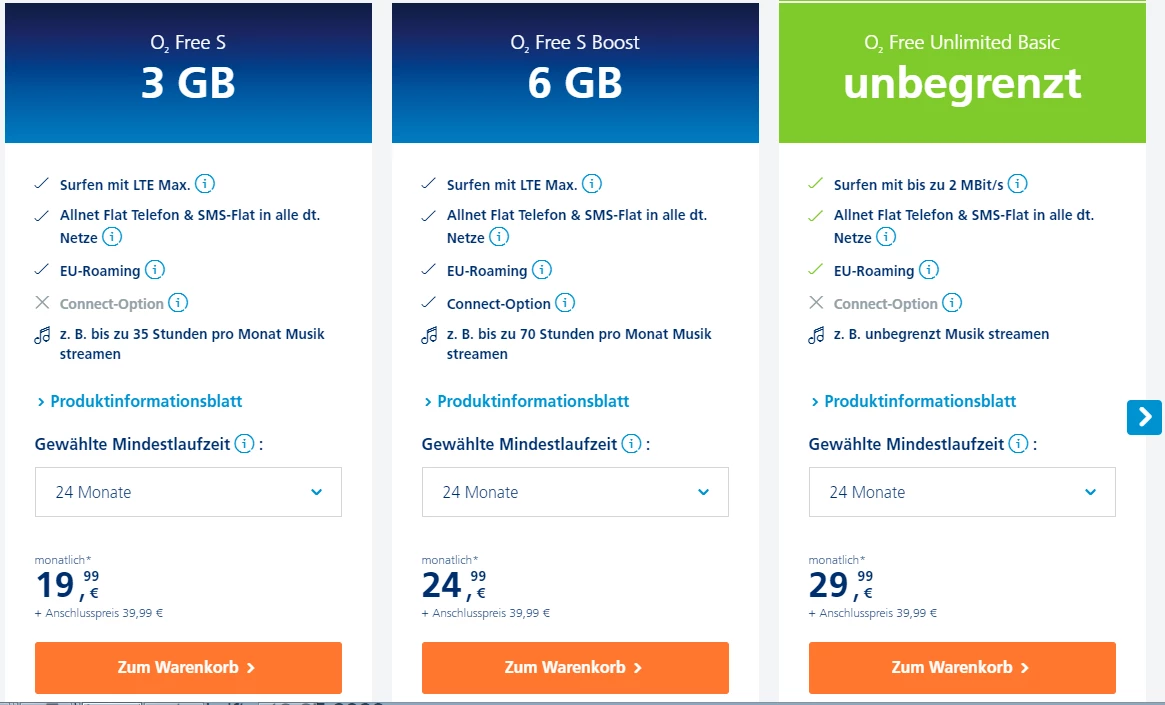Click the blue next arrow for more plans
1165x705 pixels.
point(1144,416)
